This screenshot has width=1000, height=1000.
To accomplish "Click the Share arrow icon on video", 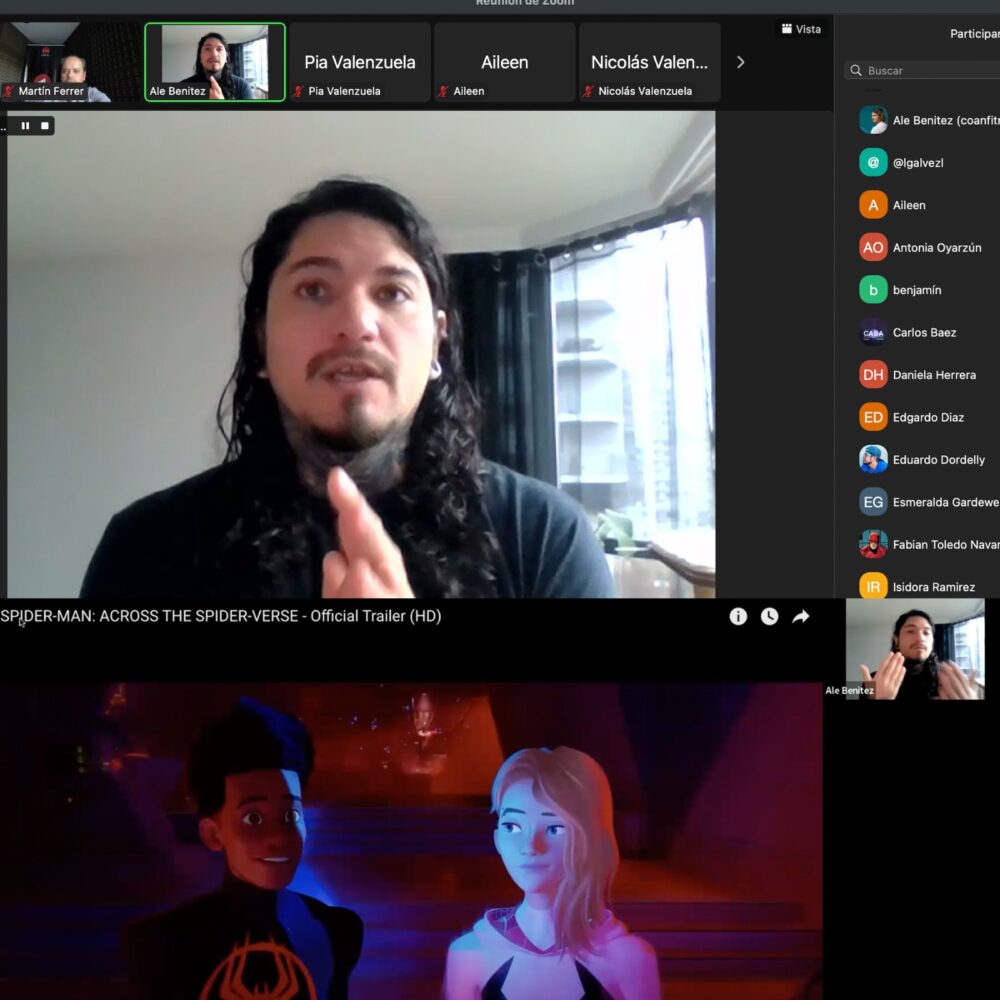I will click(800, 616).
